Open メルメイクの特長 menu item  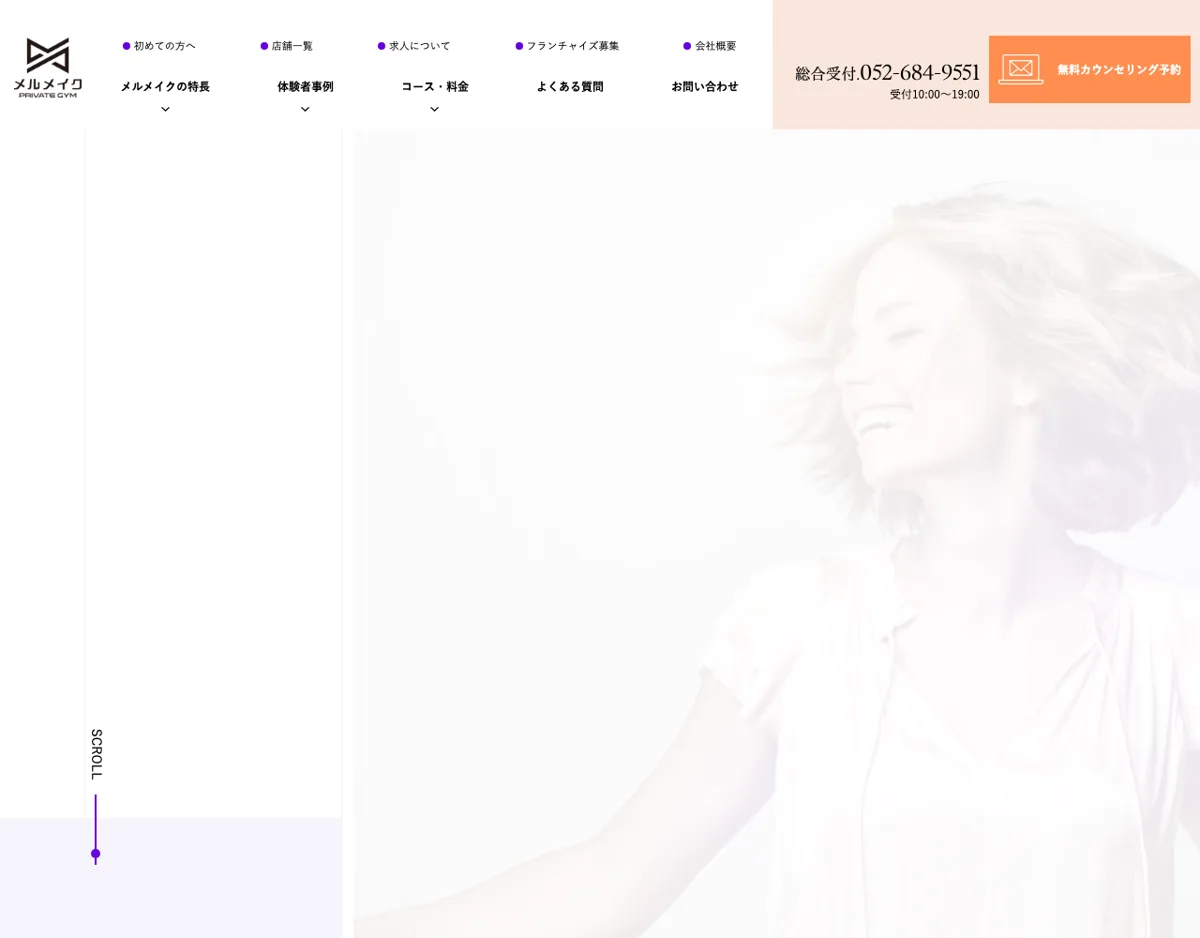pos(165,86)
